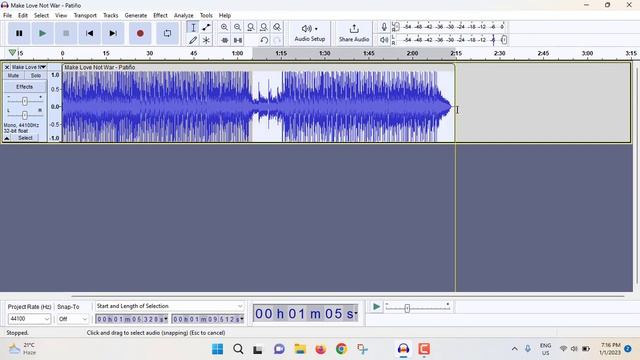Open the Edit menu
This screenshot has width=640, height=360.
tap(23, 16)
